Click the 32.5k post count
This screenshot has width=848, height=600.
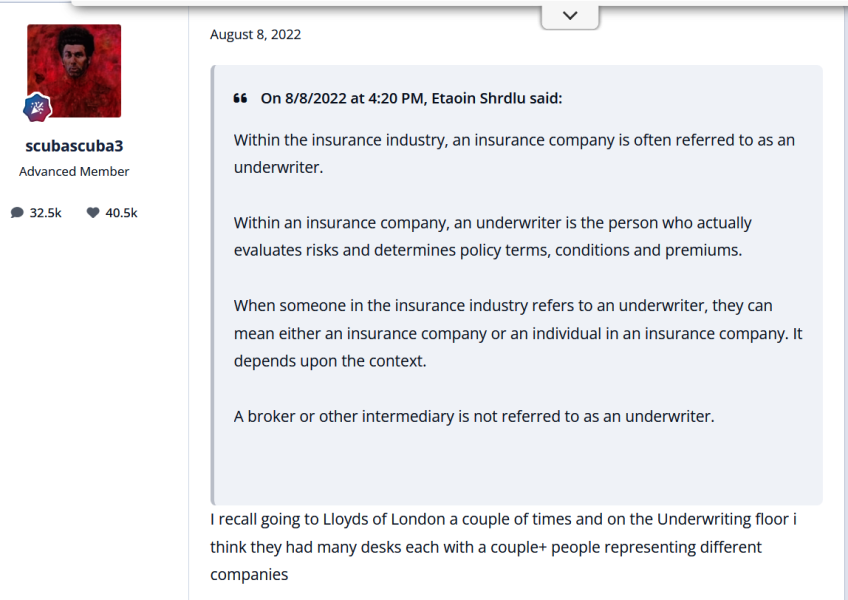(45, 212)
